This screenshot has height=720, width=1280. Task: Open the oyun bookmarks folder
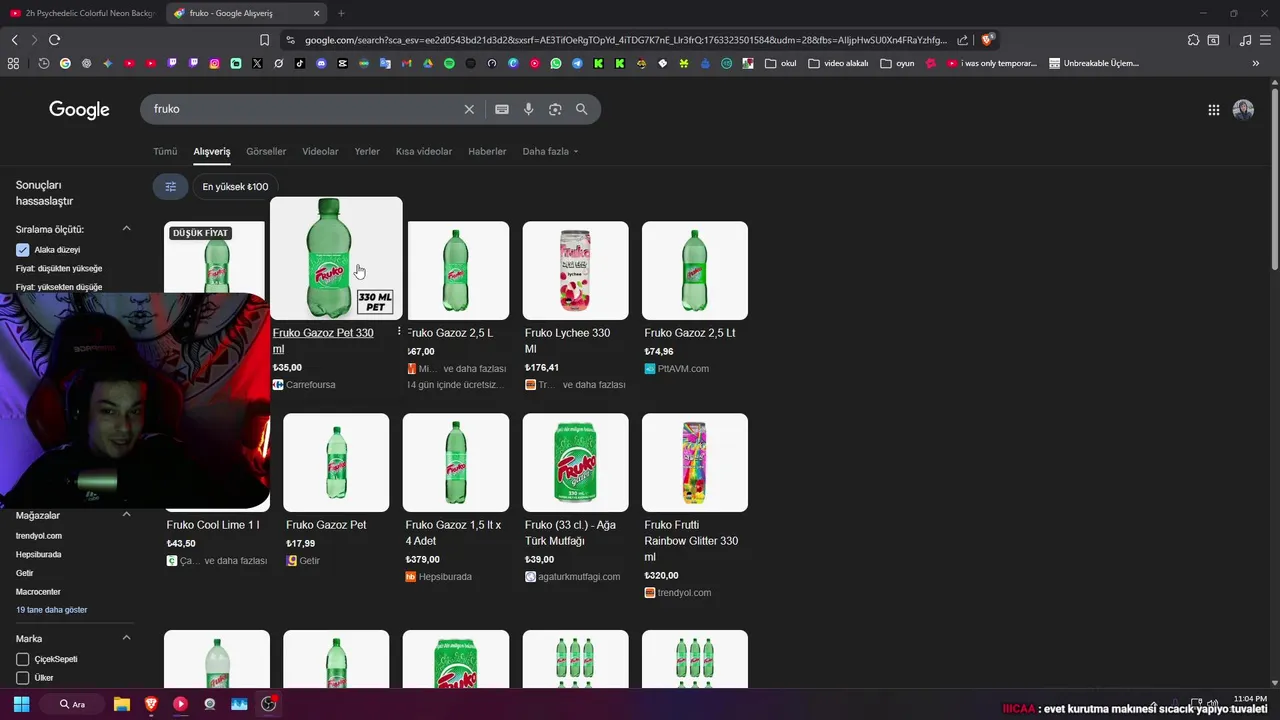[x=898, y=63]
